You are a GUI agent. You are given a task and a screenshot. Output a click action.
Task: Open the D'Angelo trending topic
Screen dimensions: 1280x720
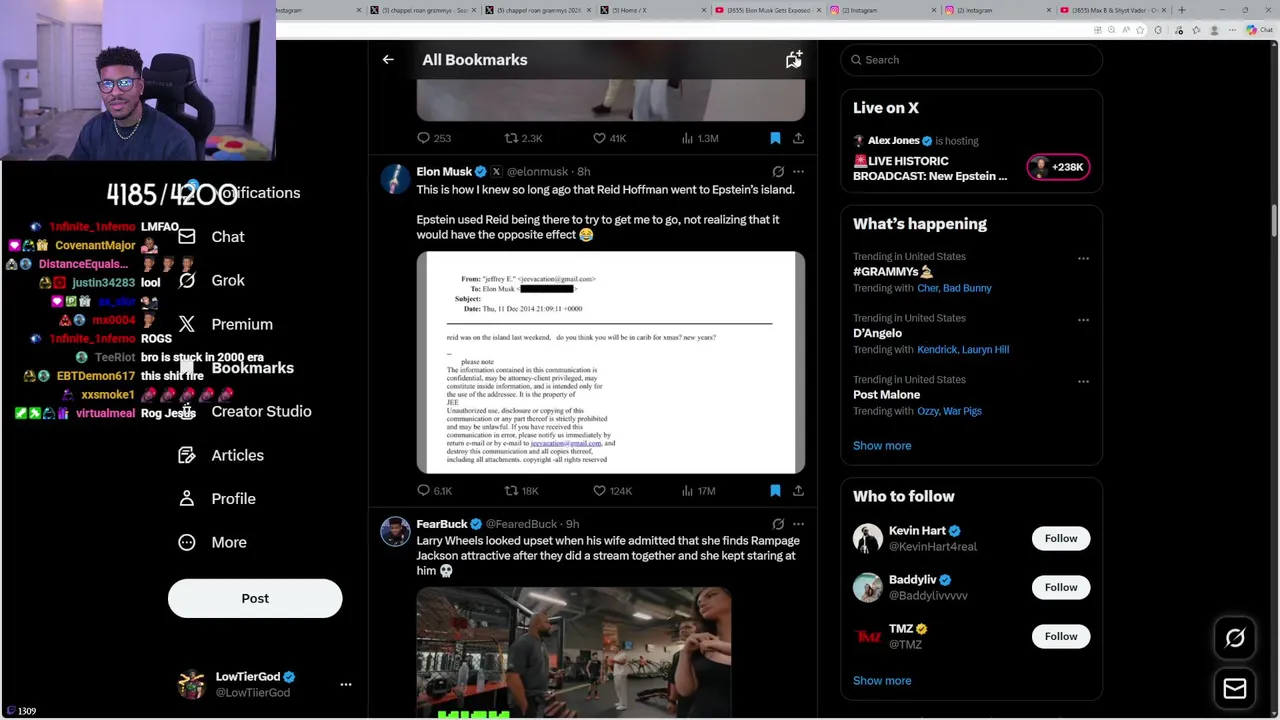point(877,333)
